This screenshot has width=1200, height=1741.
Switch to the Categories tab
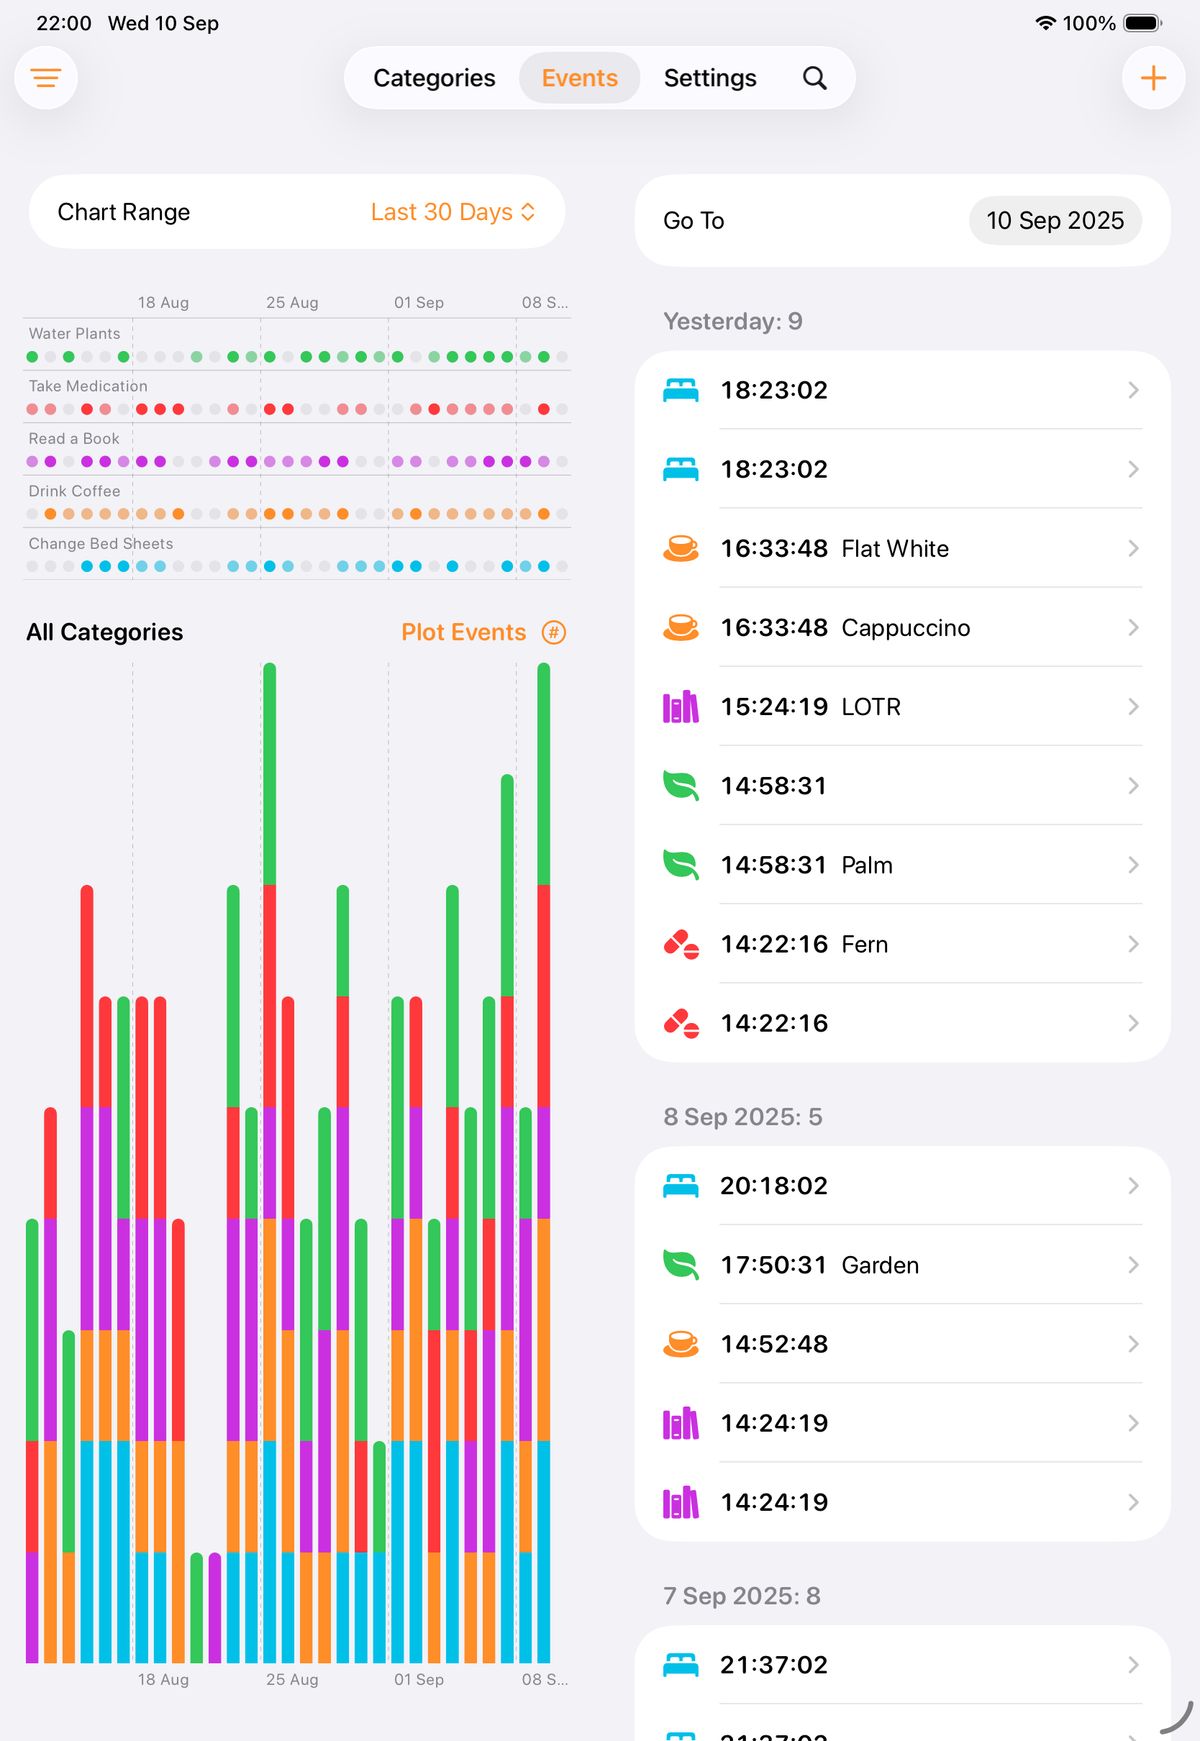(434, 78)
